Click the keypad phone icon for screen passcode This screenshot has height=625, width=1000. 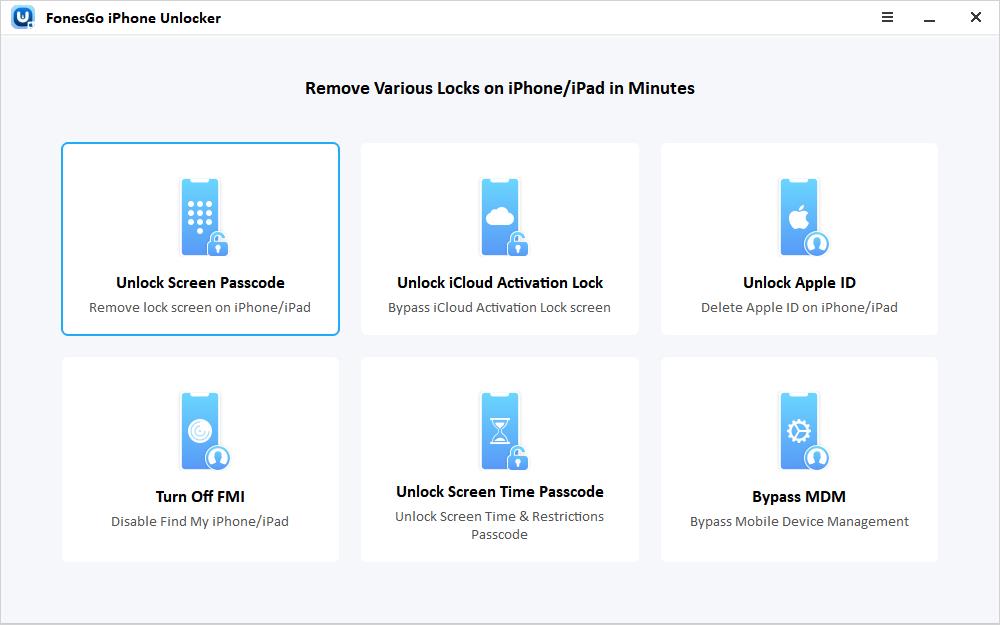(201, 217)
